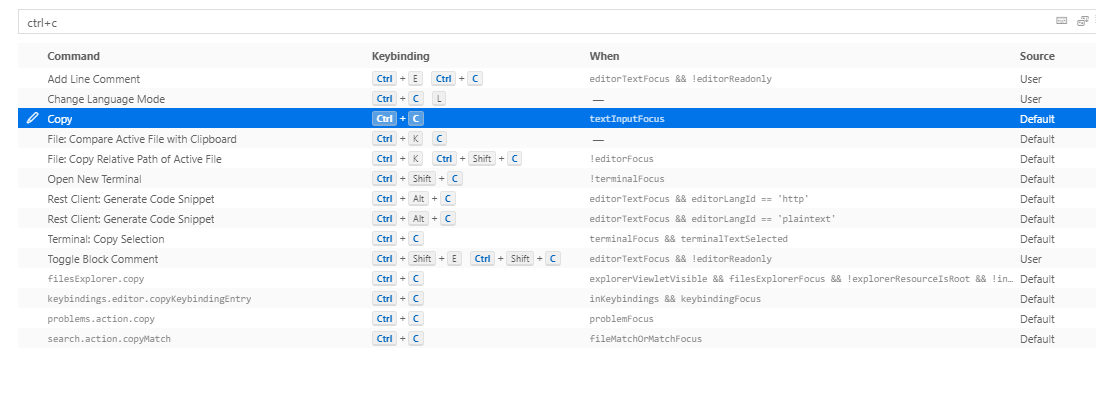Click the Toggle Block Comment keybinding chord
1096x414 pixels.
(x=467, y=259)
